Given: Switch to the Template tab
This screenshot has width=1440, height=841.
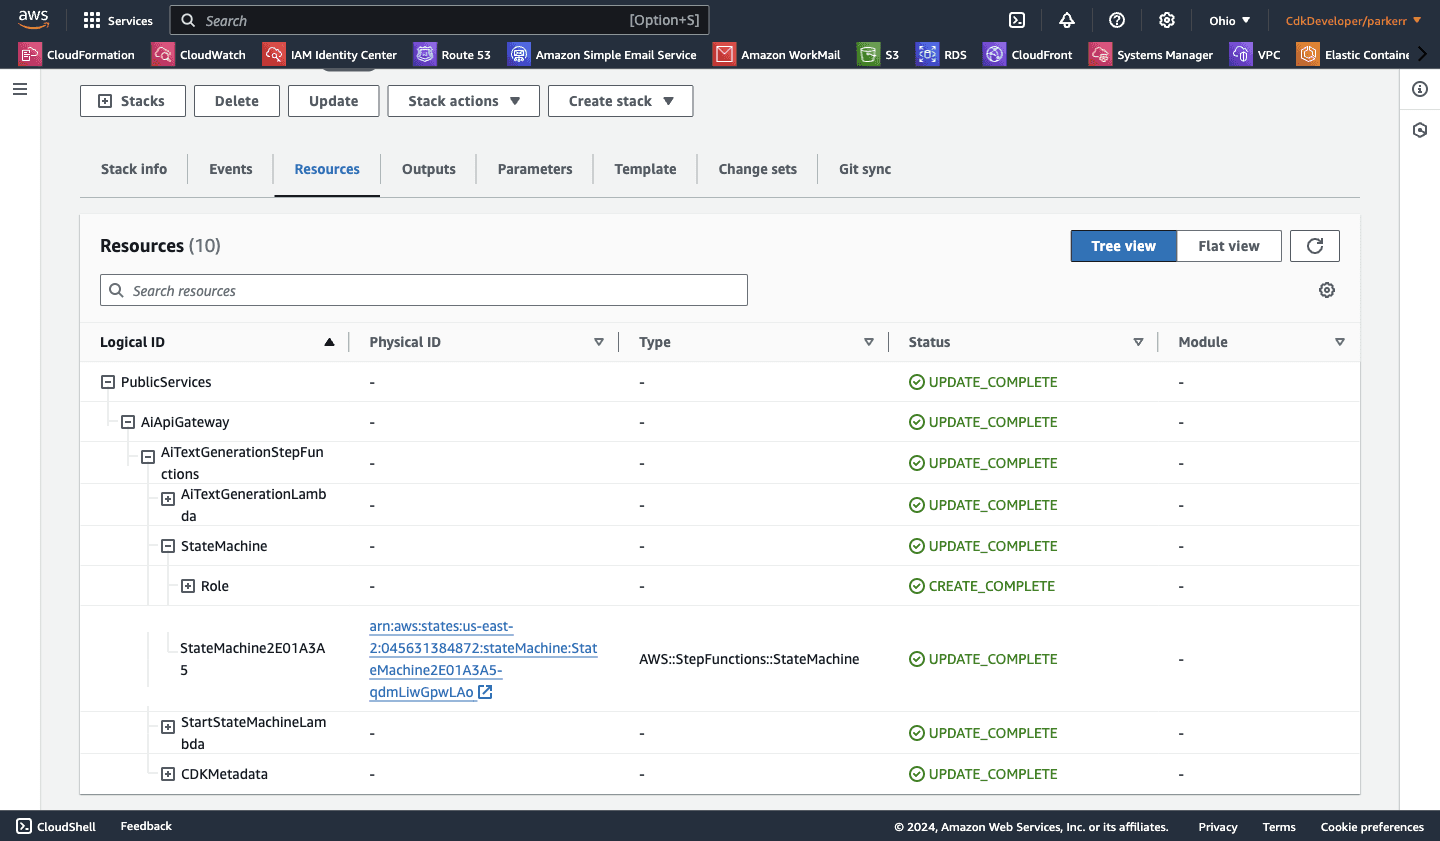Looking at the screenshot, I should point(645,169).
